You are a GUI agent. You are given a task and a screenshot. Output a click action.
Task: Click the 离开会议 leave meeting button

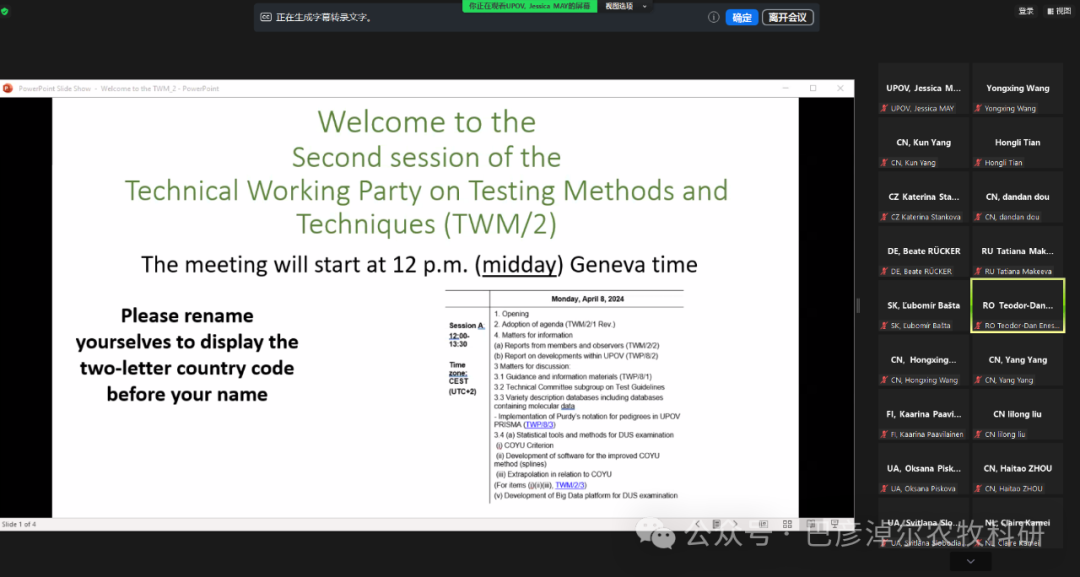787,17
